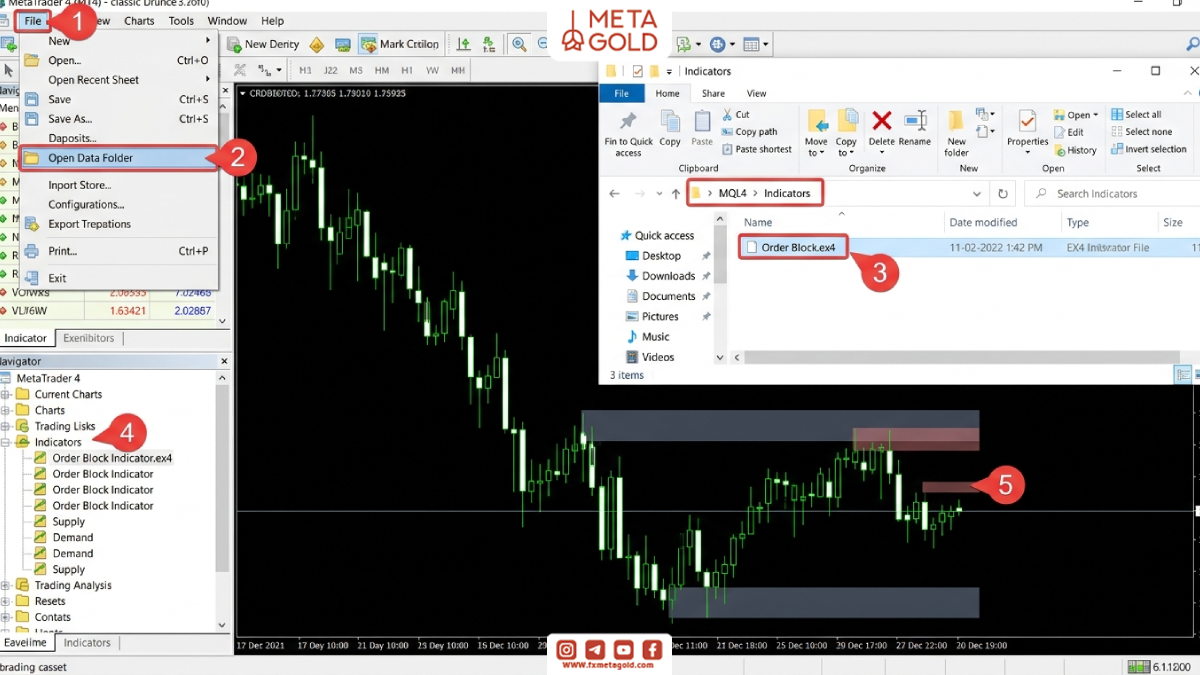
Task: Click the Properties icon in ribbon
Action: click(x=1027, y=121)
